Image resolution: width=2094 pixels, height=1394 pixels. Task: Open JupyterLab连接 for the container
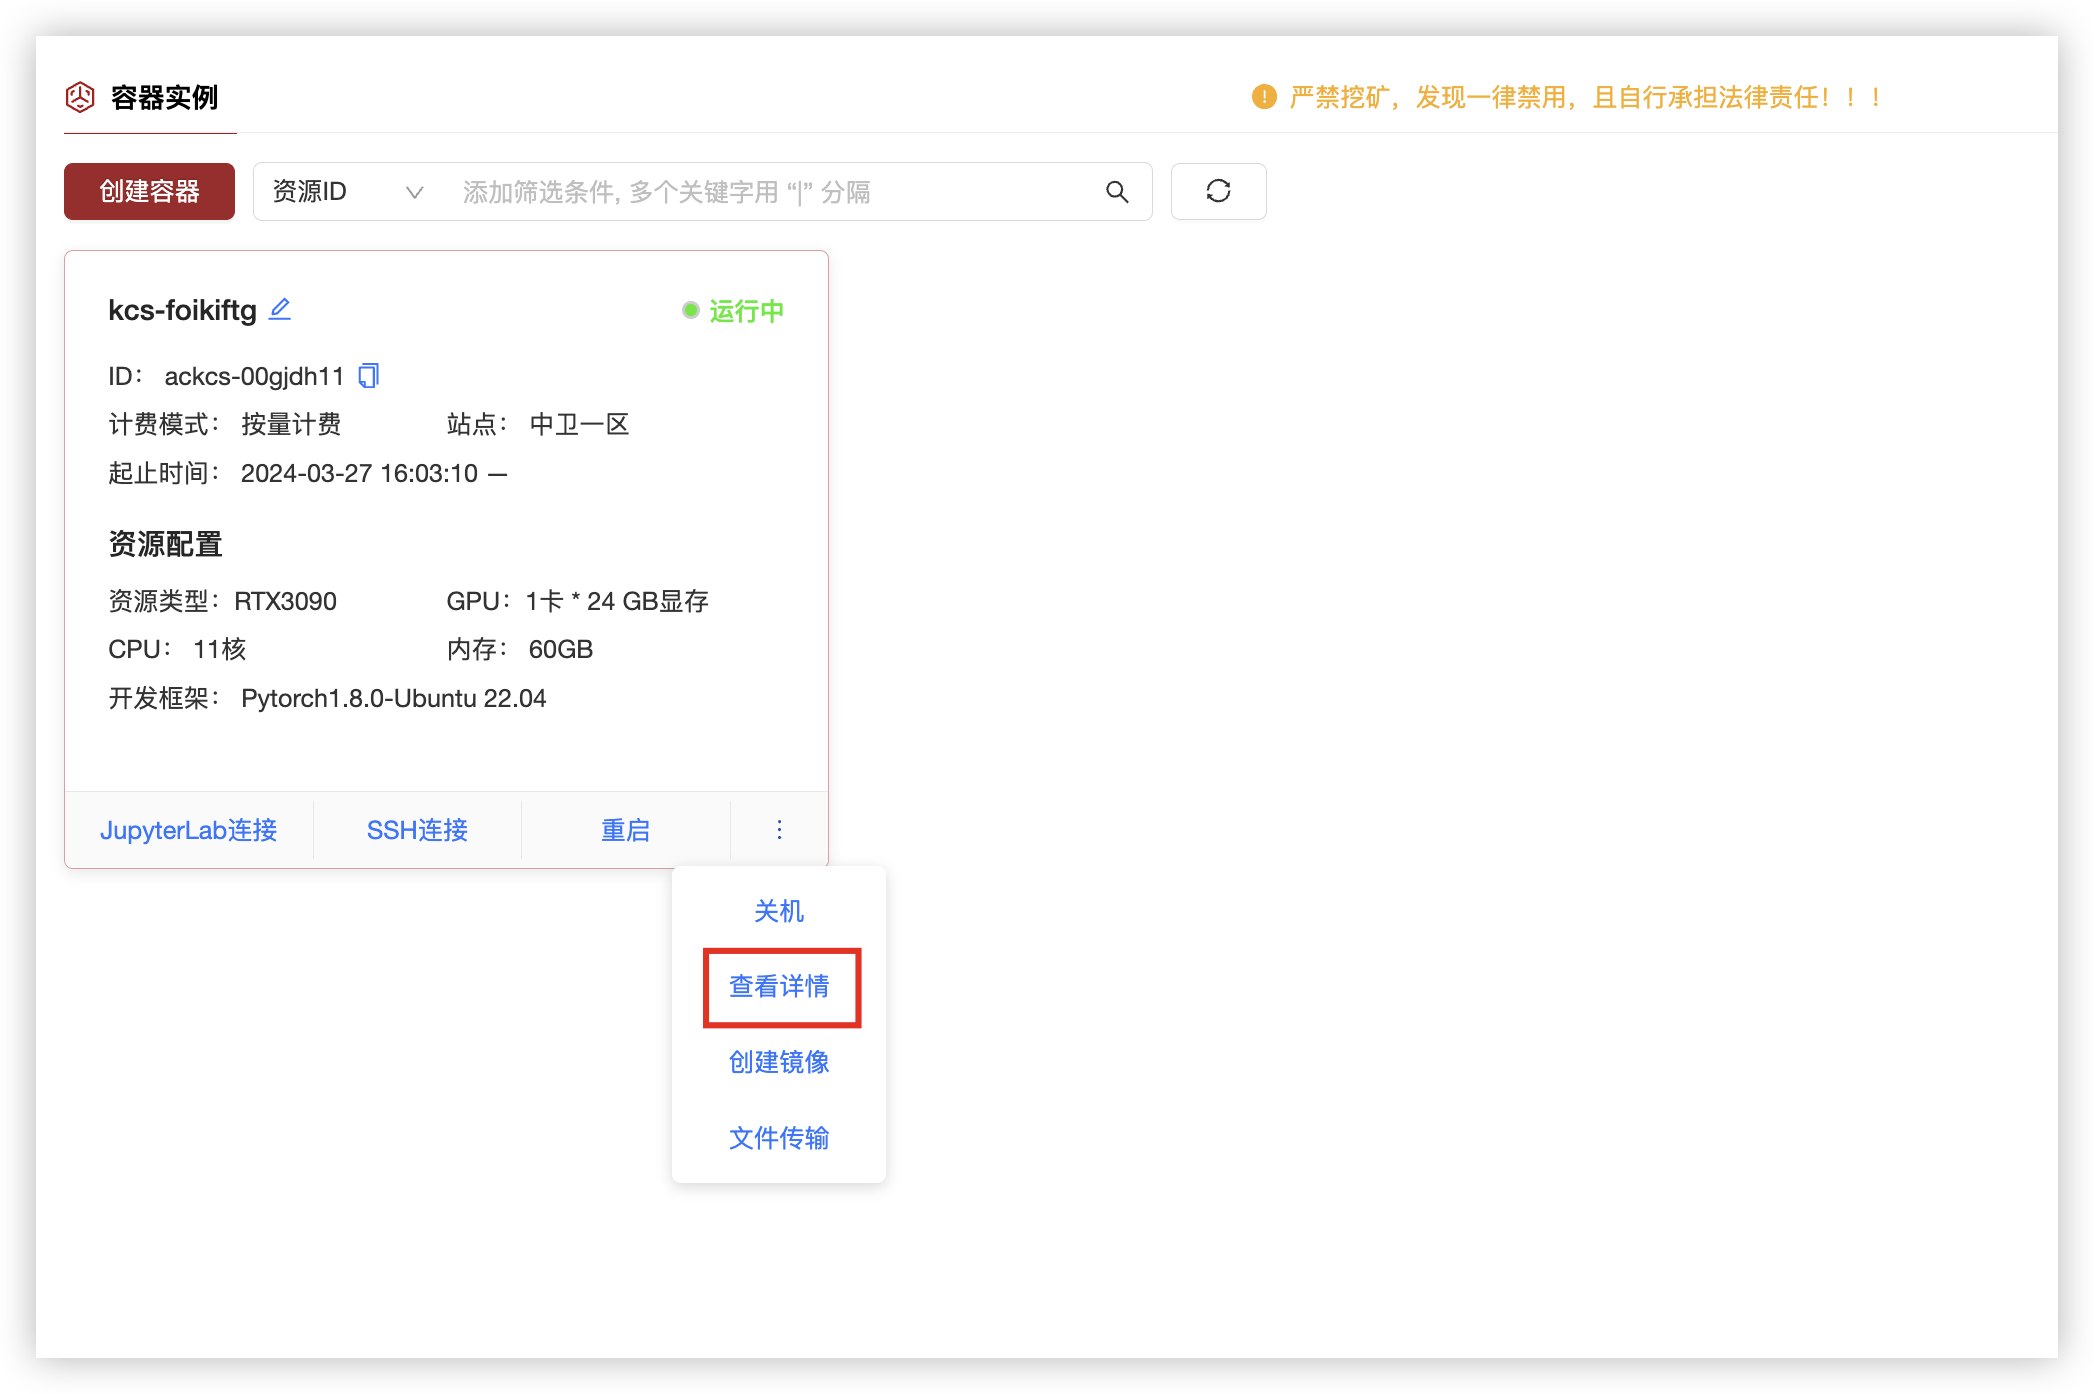point(190,829)
